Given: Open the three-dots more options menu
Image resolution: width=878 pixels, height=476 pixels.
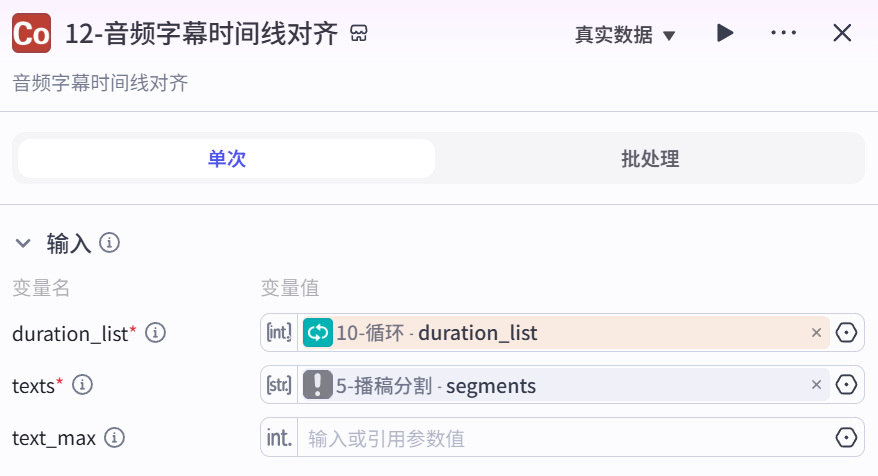Looking at the screenshot, I should 783,33.
